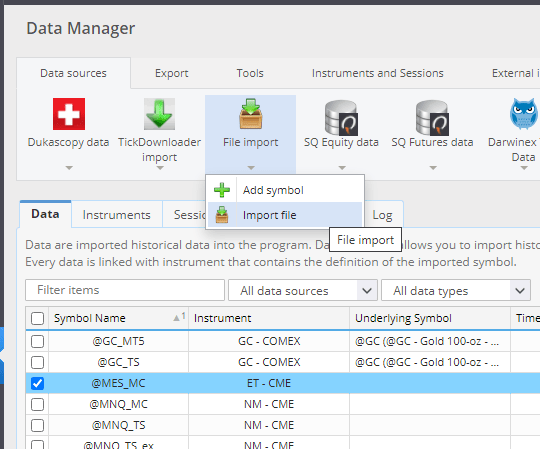
Task: Expand the File import dropdown arrow
Action: [251, 168]
